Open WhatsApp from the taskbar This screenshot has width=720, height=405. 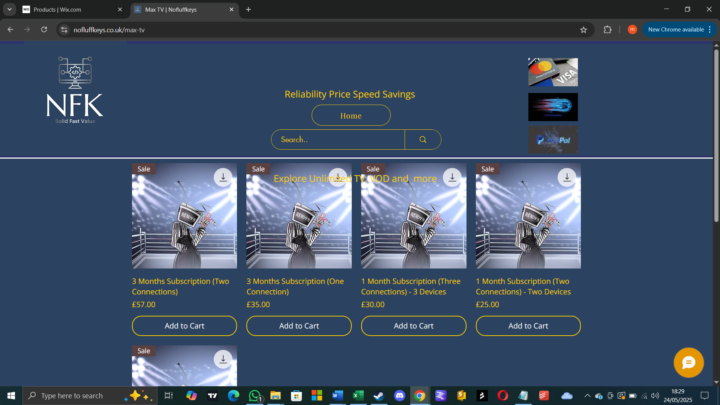click(x=254, y=395)
